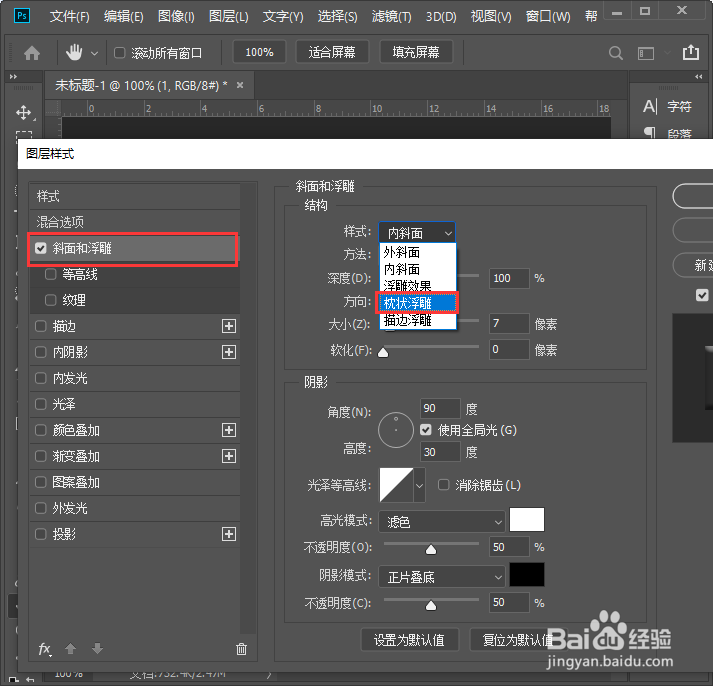Image resolution: width=713 pixels, height=686 pixels.
Task: Click the white highlight color swatch
Action: click(x=527, y=520)
